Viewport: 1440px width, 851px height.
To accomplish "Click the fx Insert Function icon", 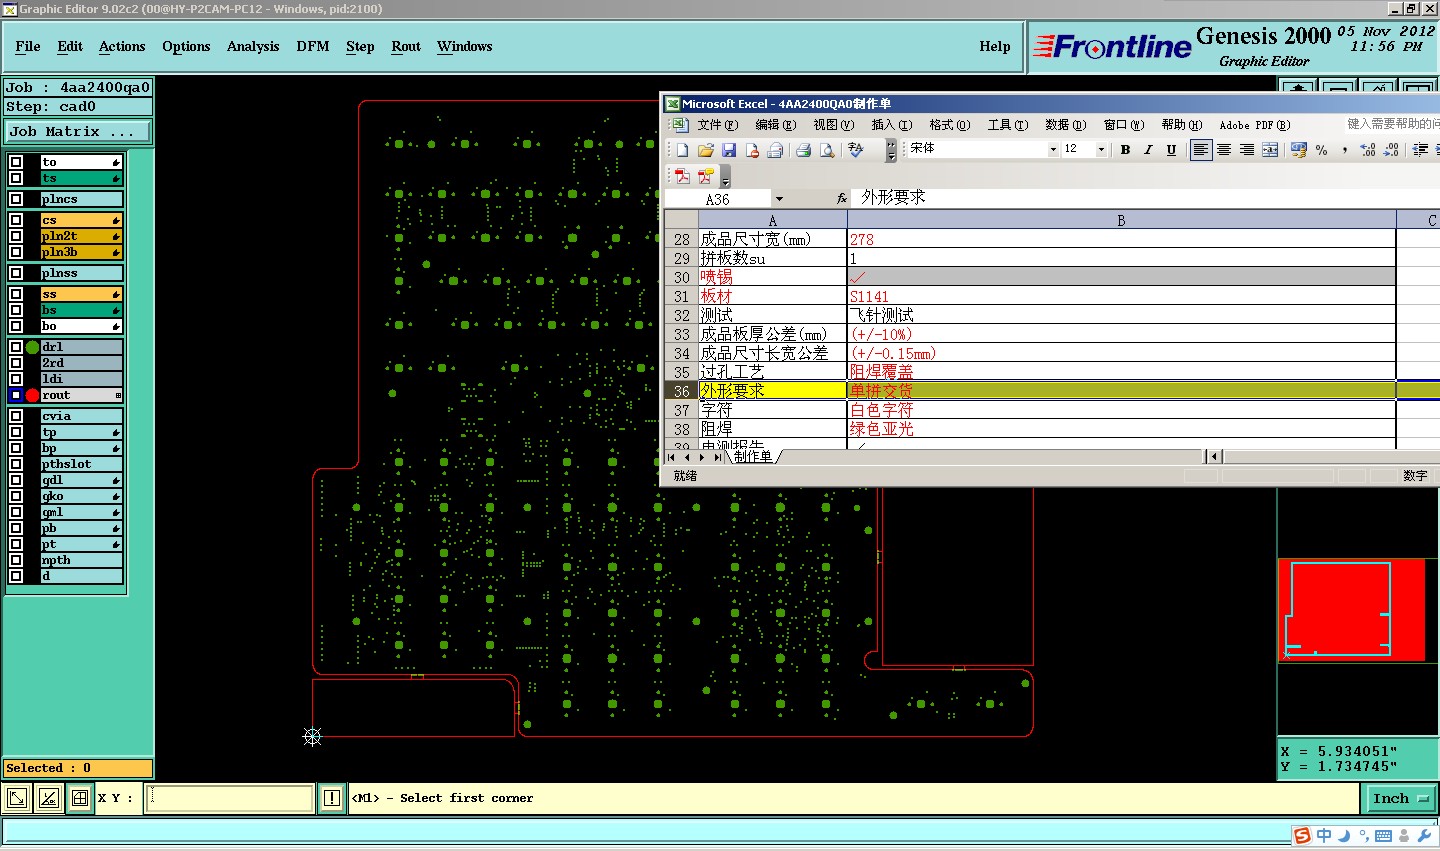I will (842, 199).
